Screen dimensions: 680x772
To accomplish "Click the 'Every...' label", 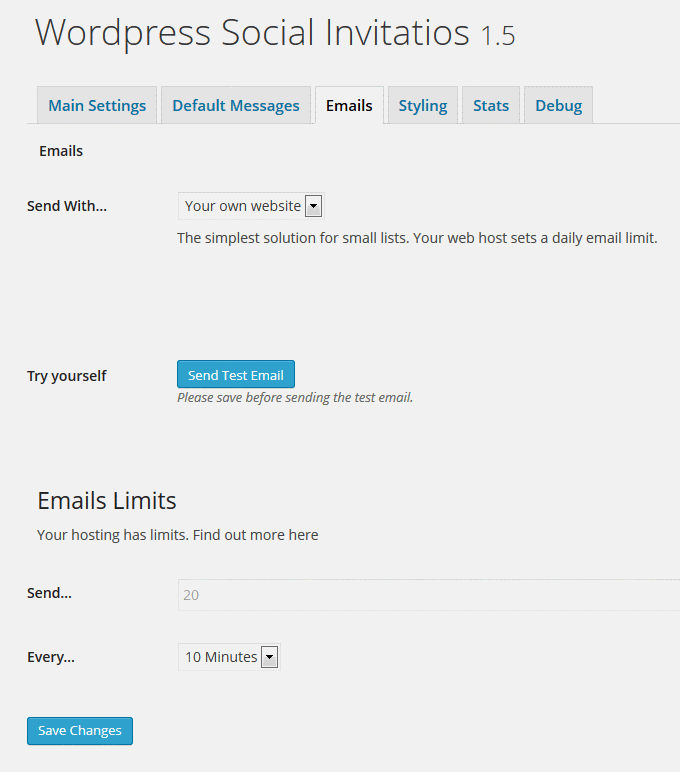I will (x=51, y=657).
